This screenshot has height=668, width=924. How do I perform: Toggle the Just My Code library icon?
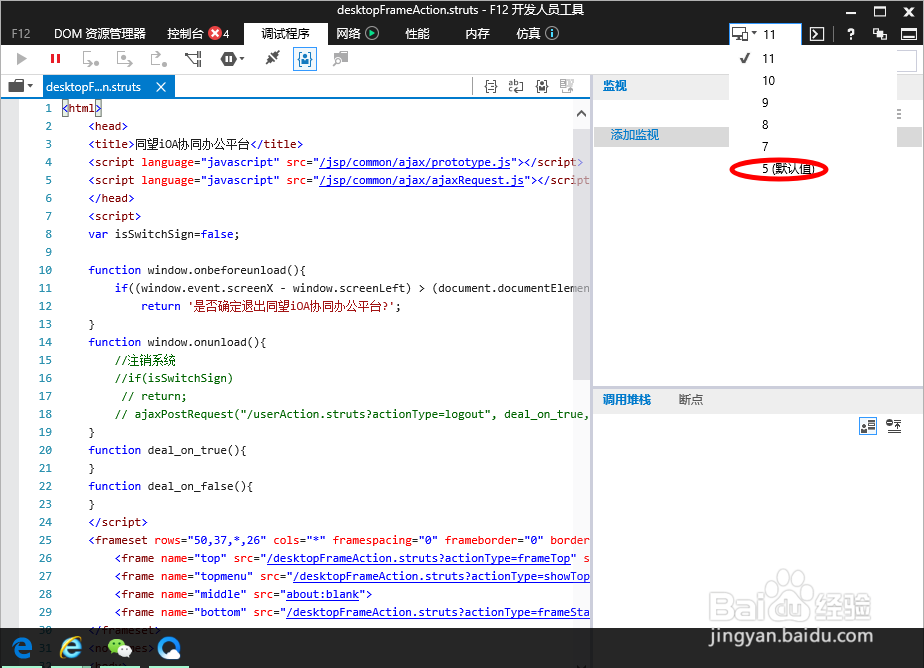pyautogui.click(x=542, y=87)
